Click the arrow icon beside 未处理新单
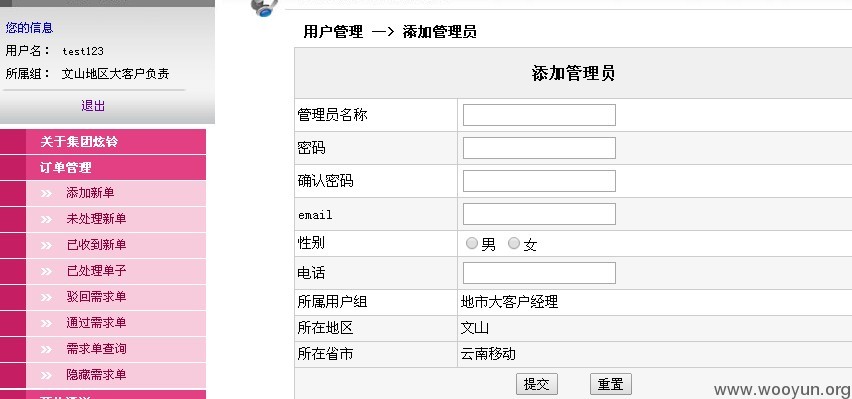This screenshot has width=852, height=399. tap(46, 220)
